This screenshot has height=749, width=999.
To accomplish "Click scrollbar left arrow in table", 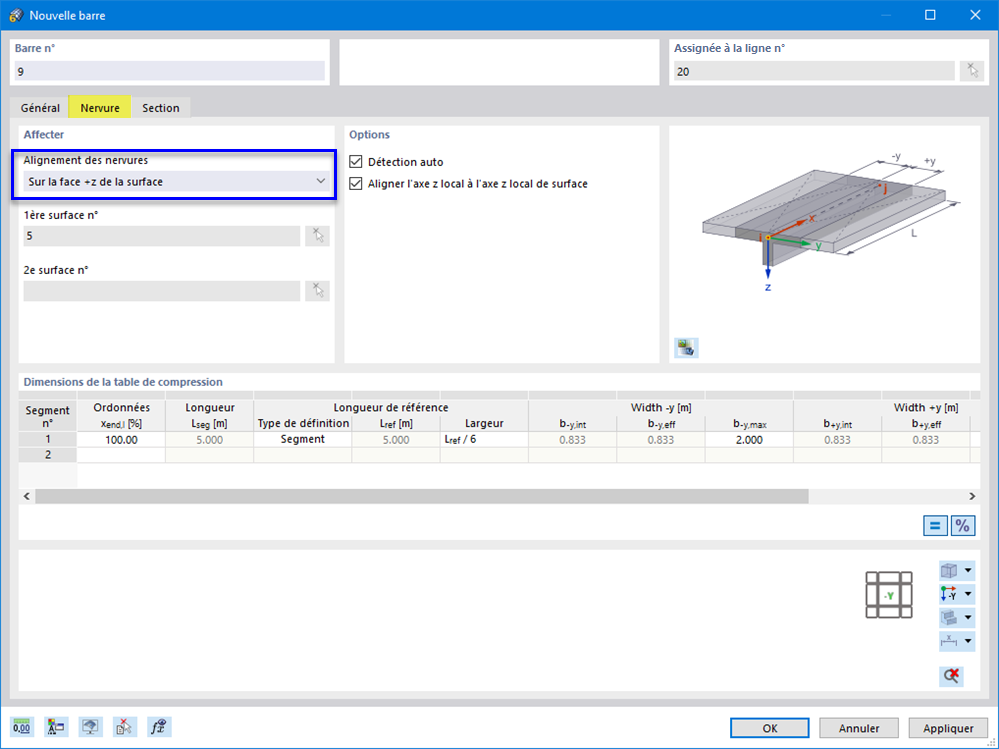I will 27,496.
